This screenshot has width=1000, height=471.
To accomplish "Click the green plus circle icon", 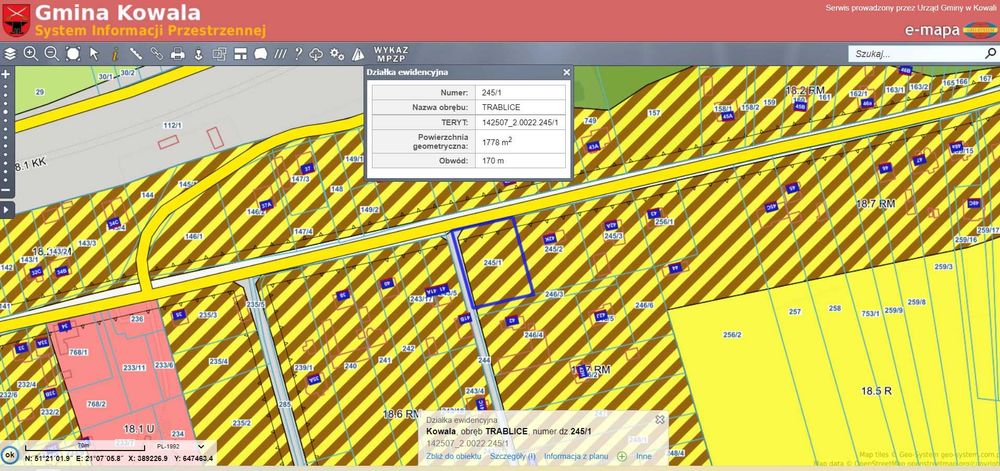I will [622, 456].
